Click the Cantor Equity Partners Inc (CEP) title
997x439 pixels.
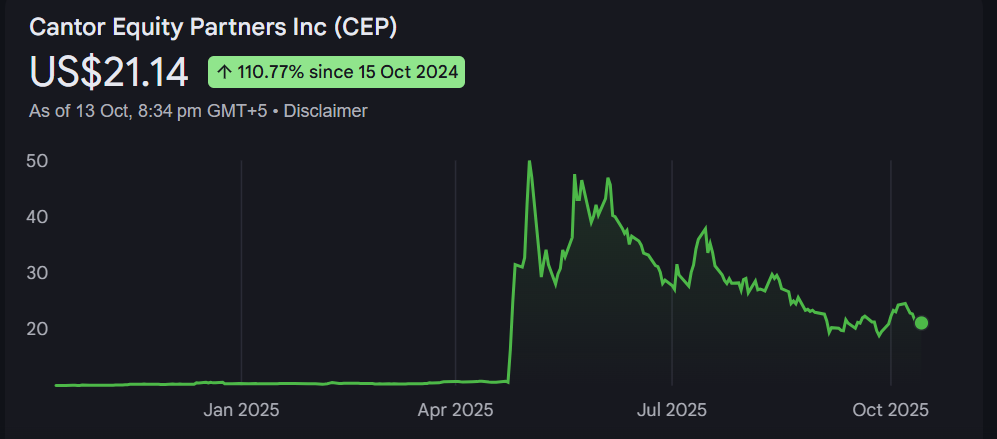[x=213, y=27]
